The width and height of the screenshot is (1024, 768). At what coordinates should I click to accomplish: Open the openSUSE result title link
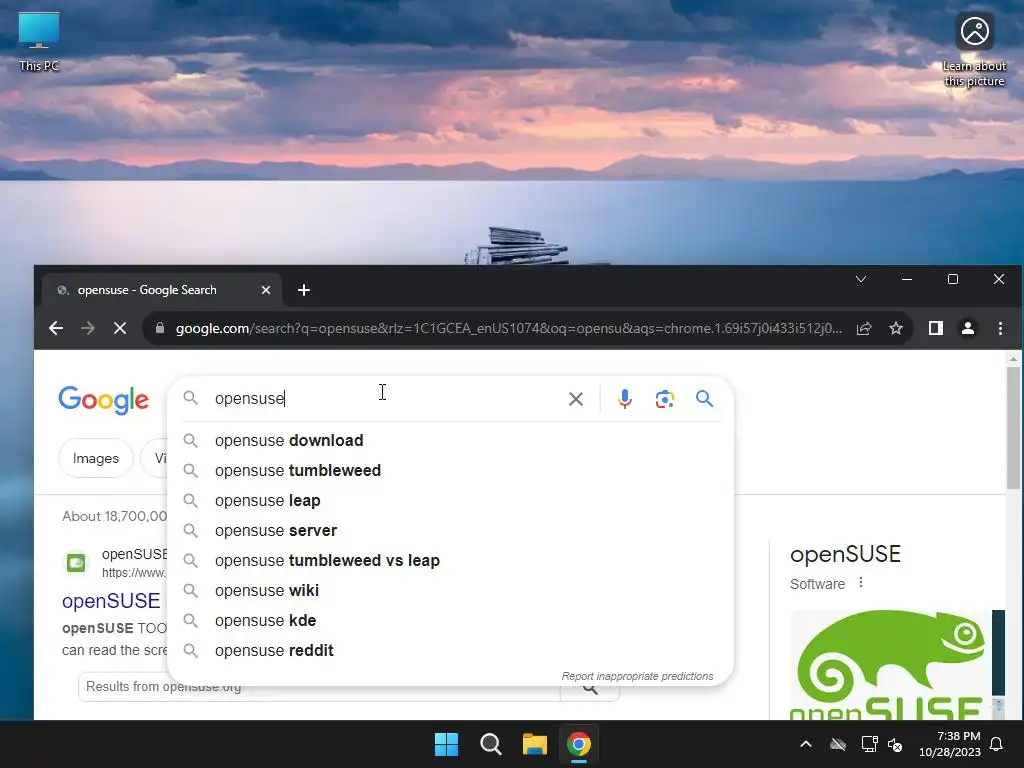pos(111,601)
